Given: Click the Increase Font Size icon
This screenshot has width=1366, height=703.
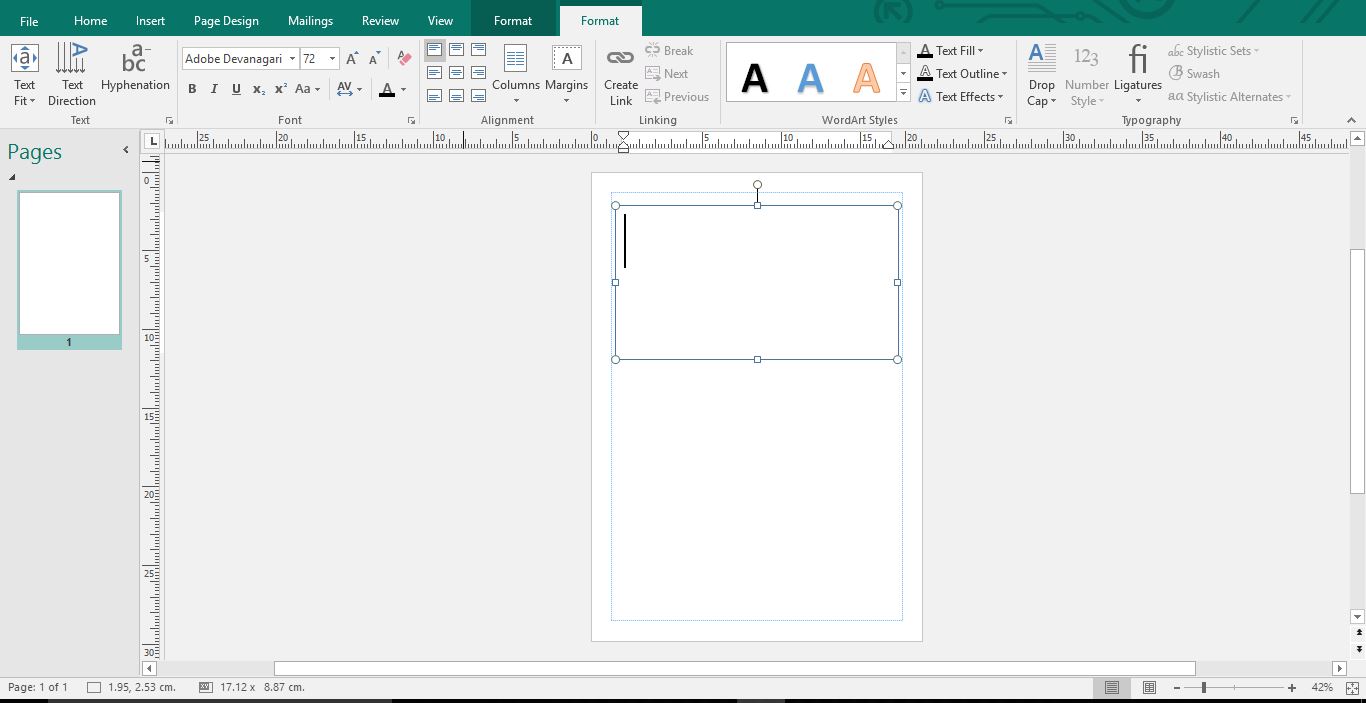Looking at the screenshot, I should click(352, 59).
